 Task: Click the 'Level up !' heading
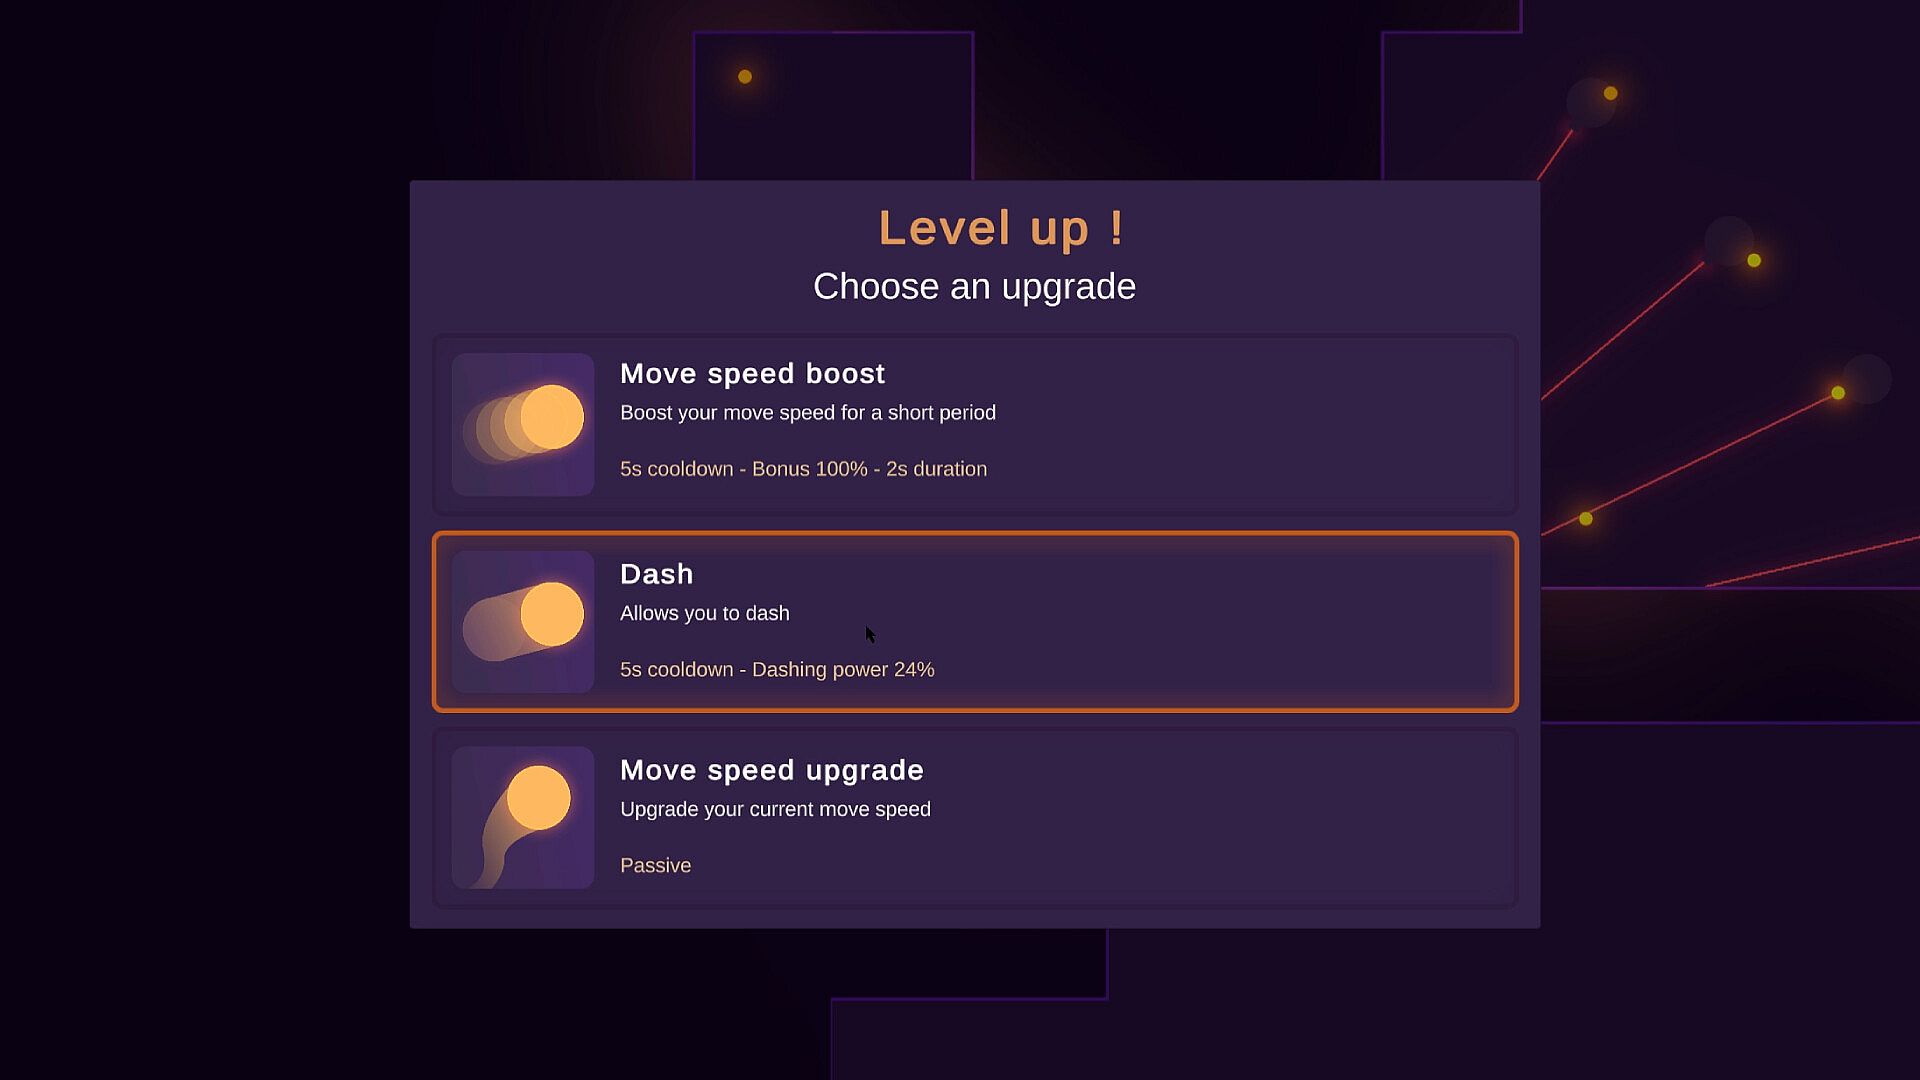click(x=1001, y=228)
